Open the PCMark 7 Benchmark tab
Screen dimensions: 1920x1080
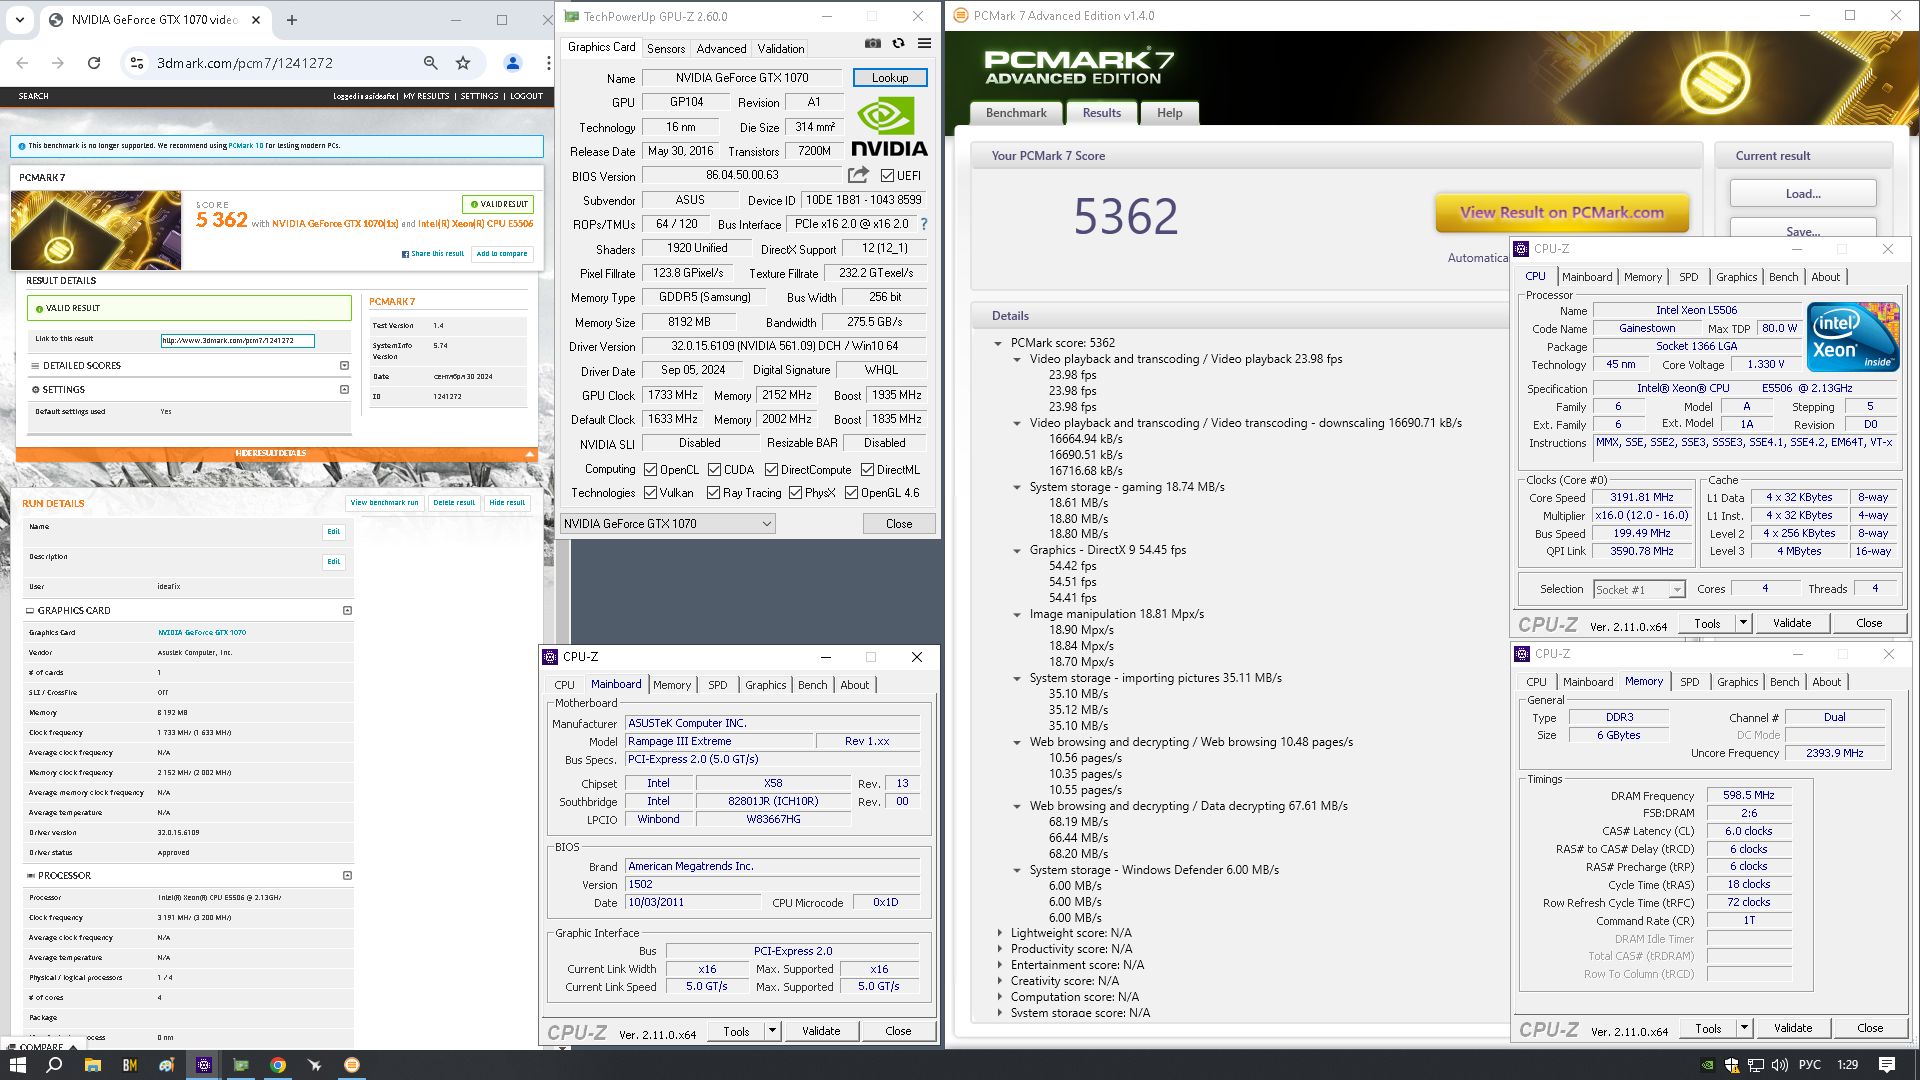point(1016,113)
